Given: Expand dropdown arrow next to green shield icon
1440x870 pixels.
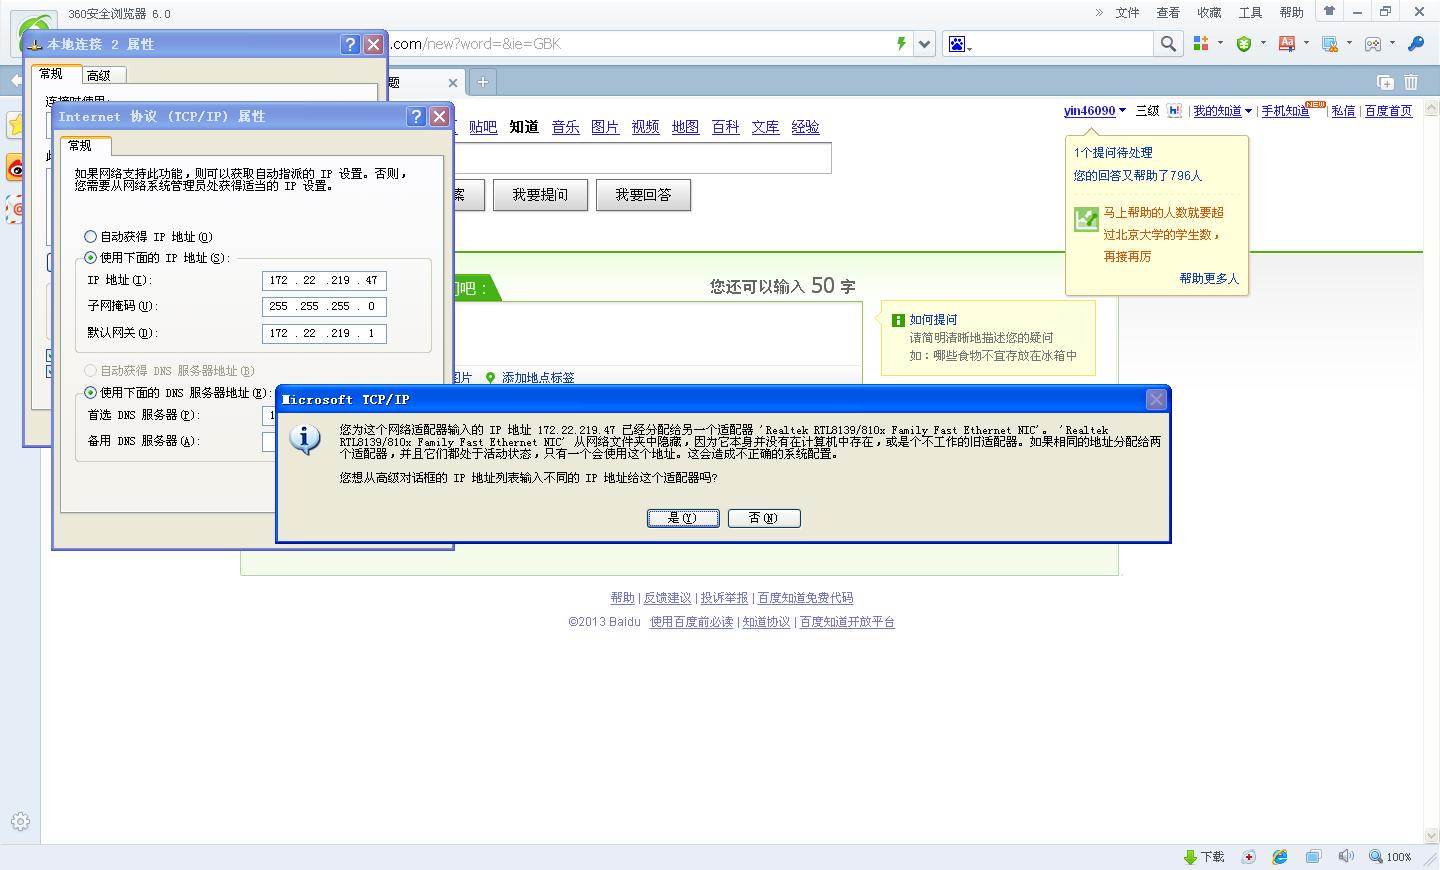Looking at the screenshot, I should 1263,43.
